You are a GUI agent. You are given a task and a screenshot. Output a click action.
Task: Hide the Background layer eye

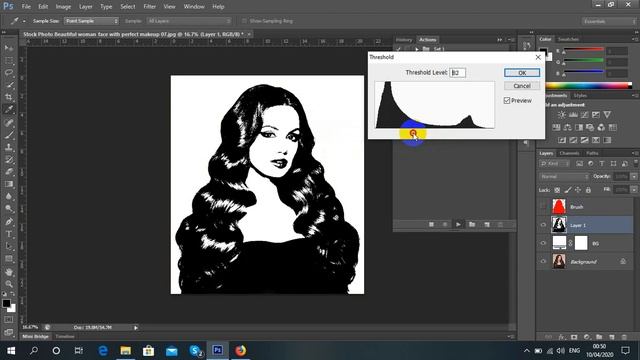click(543, 262)
